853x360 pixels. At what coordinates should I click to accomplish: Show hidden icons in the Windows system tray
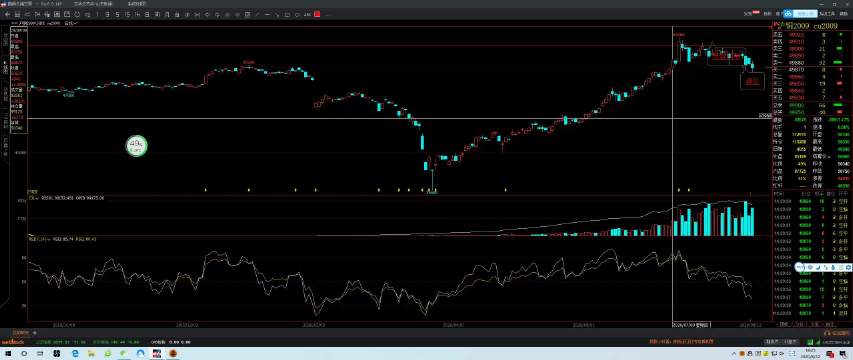tap(734, 353)
